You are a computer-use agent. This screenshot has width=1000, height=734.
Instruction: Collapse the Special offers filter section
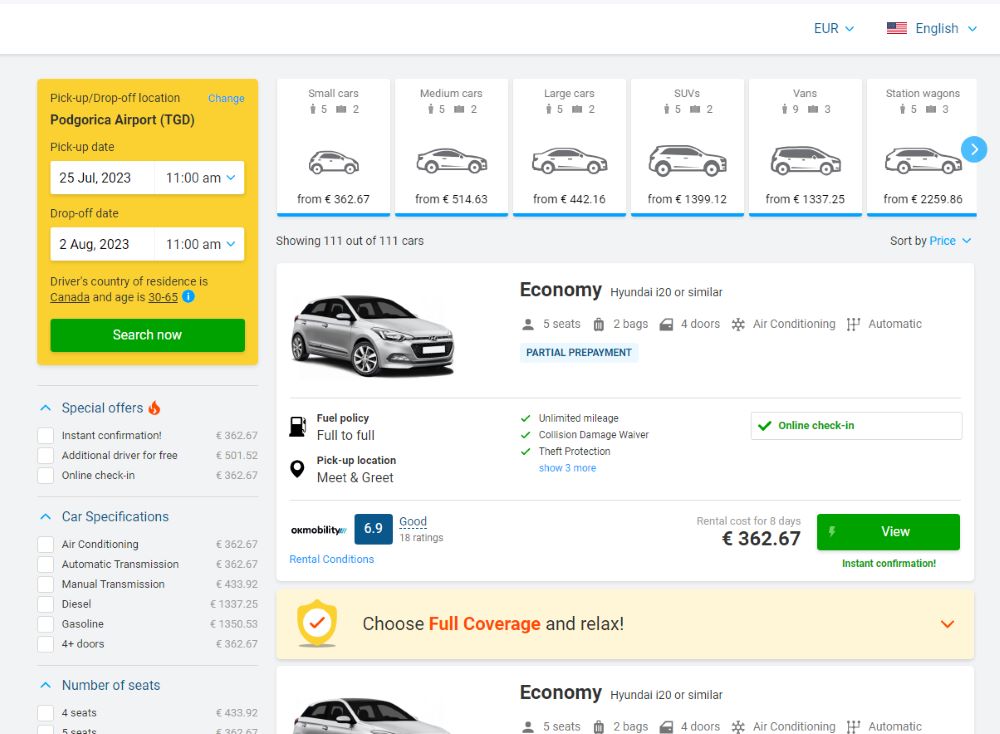tap(46, 408)
